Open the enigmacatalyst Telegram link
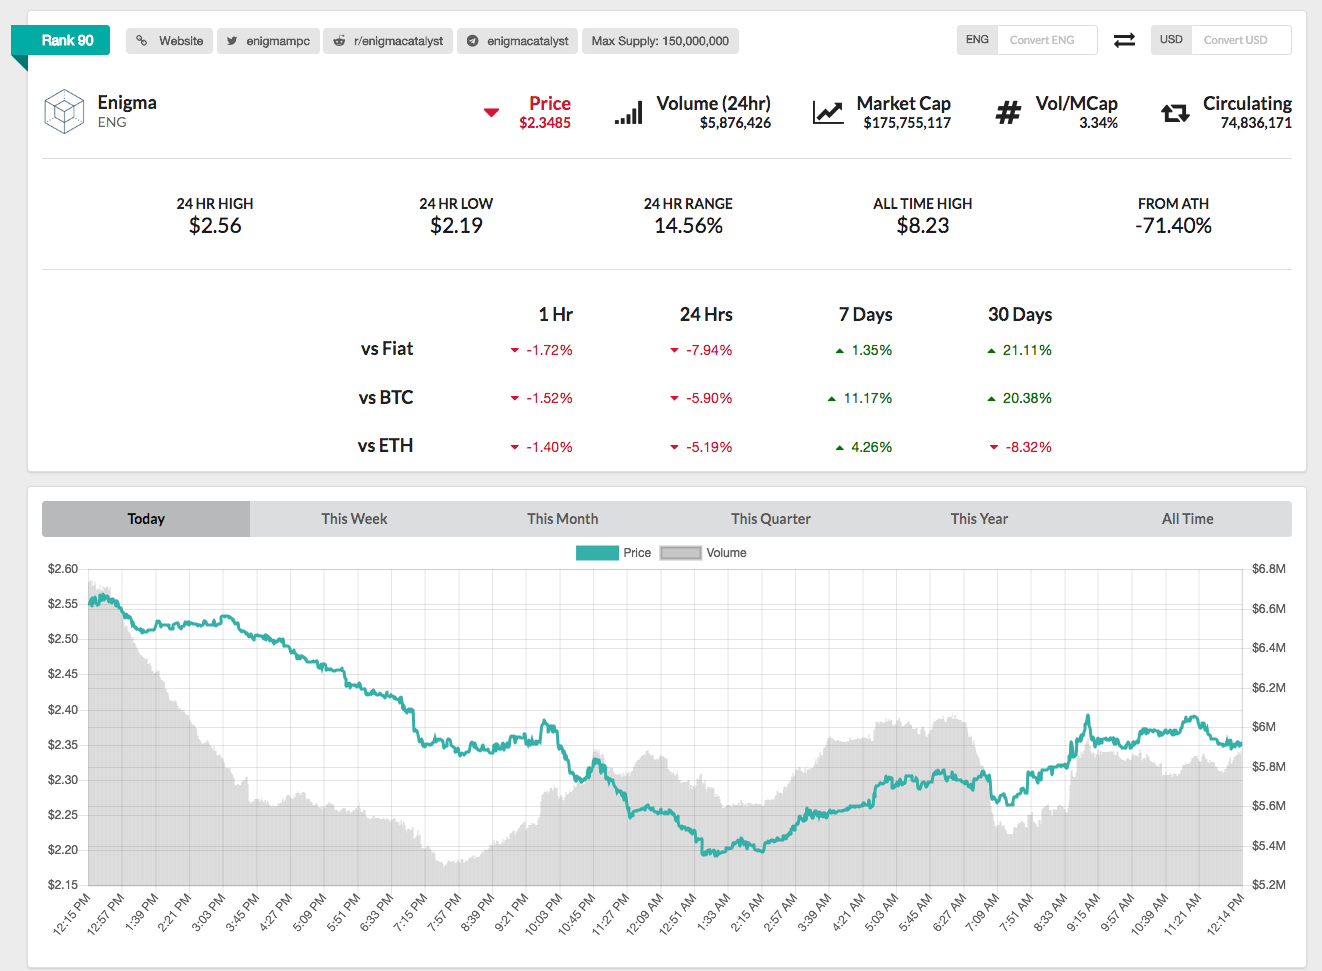1322x971 pixels. click(518, 41)
